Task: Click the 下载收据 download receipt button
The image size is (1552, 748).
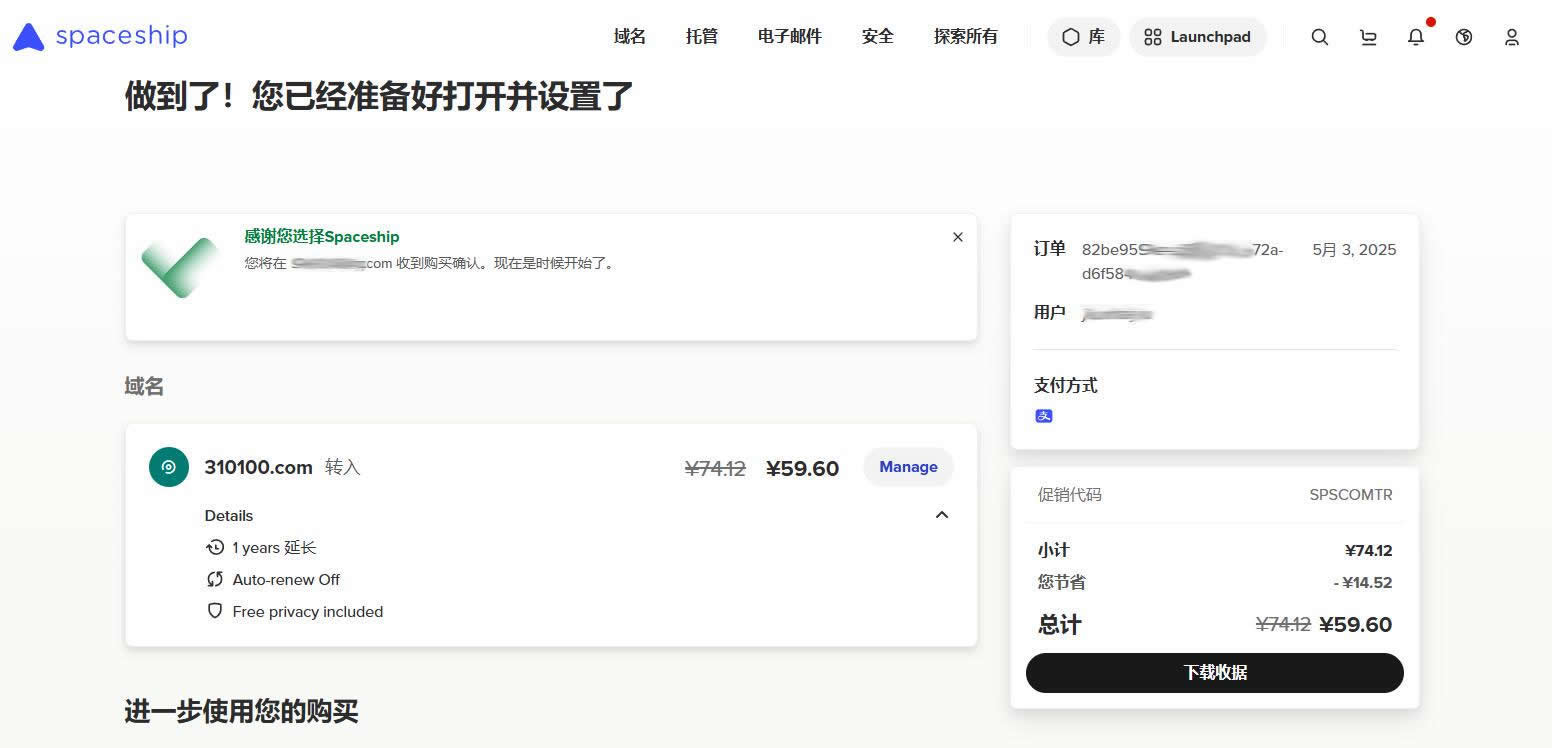Action: [1215, 673]
